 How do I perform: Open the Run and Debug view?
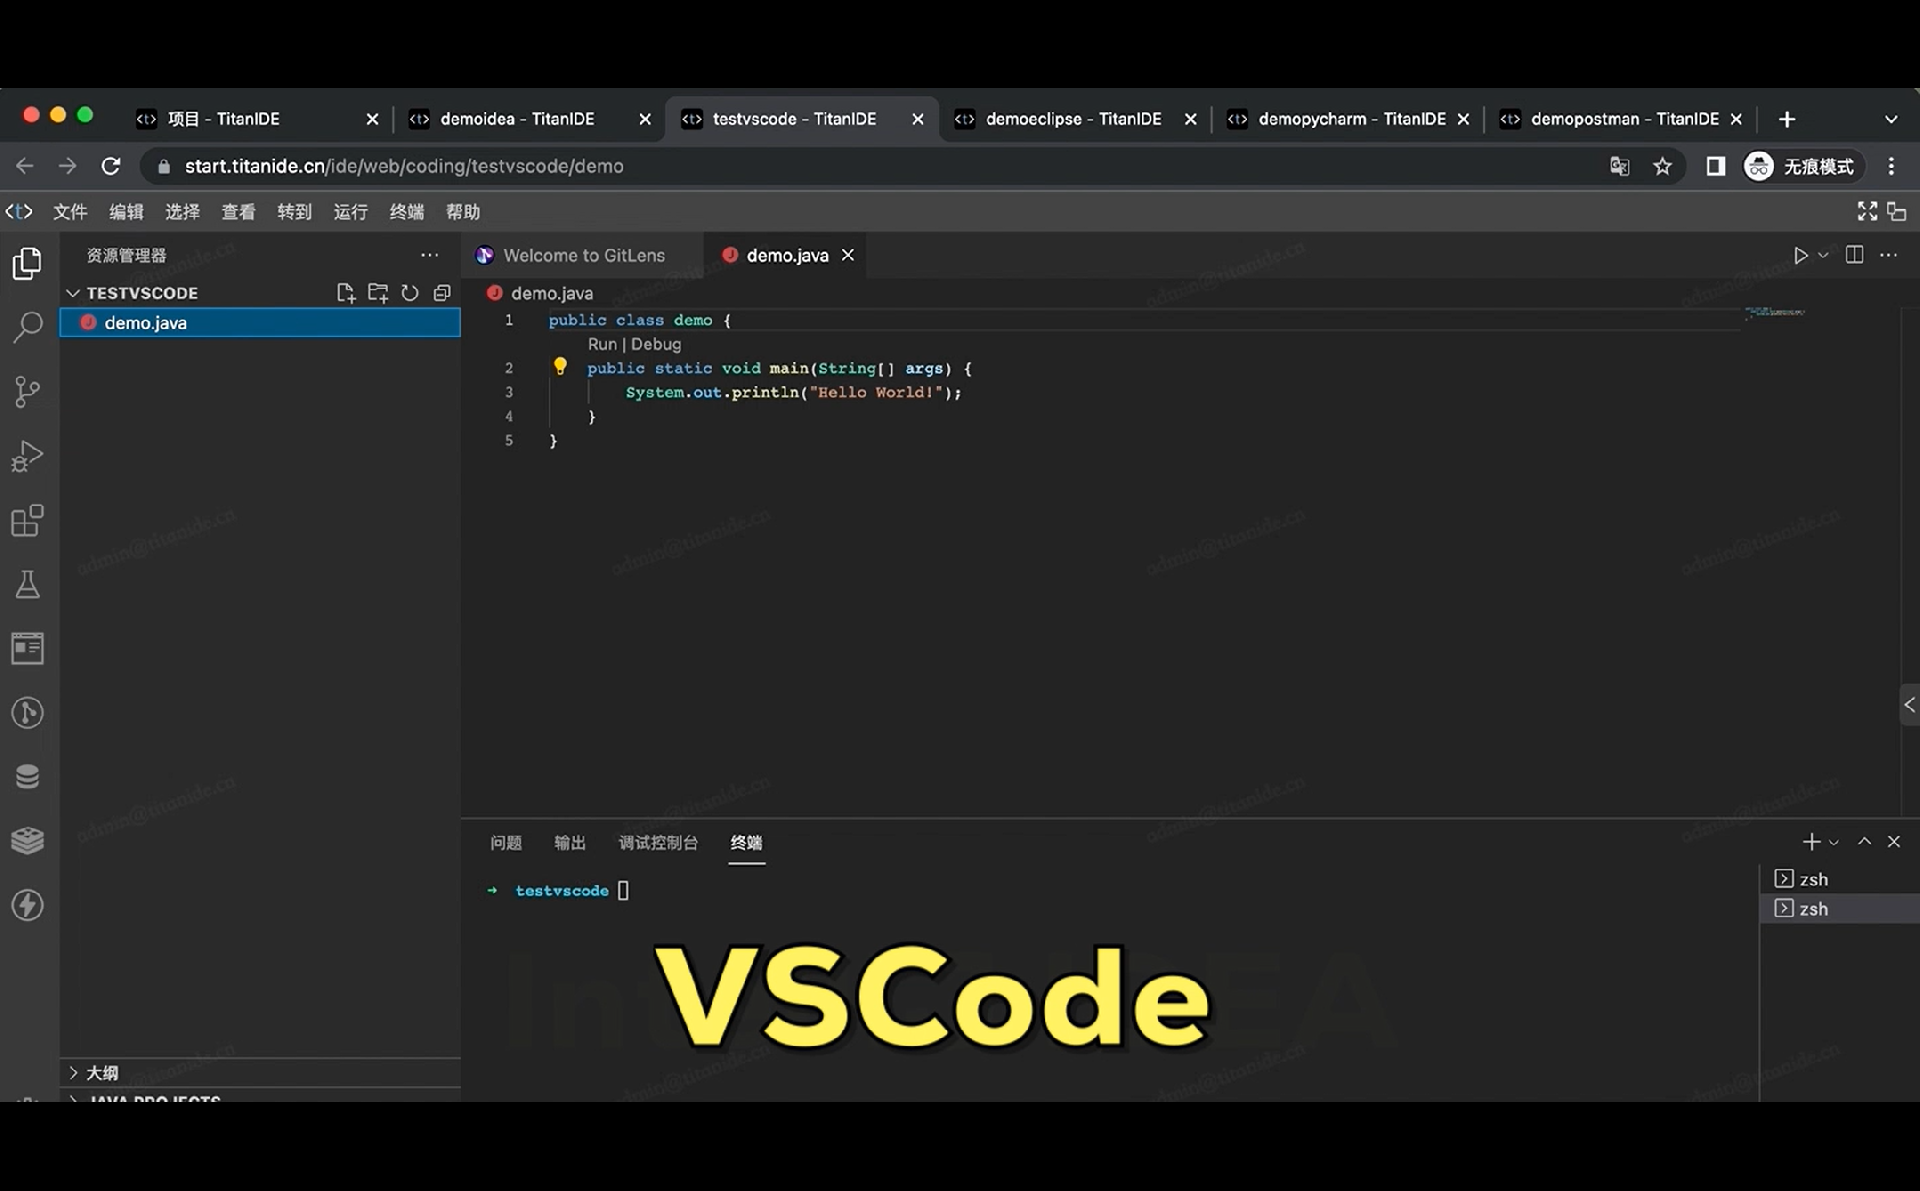click(27, 456)
